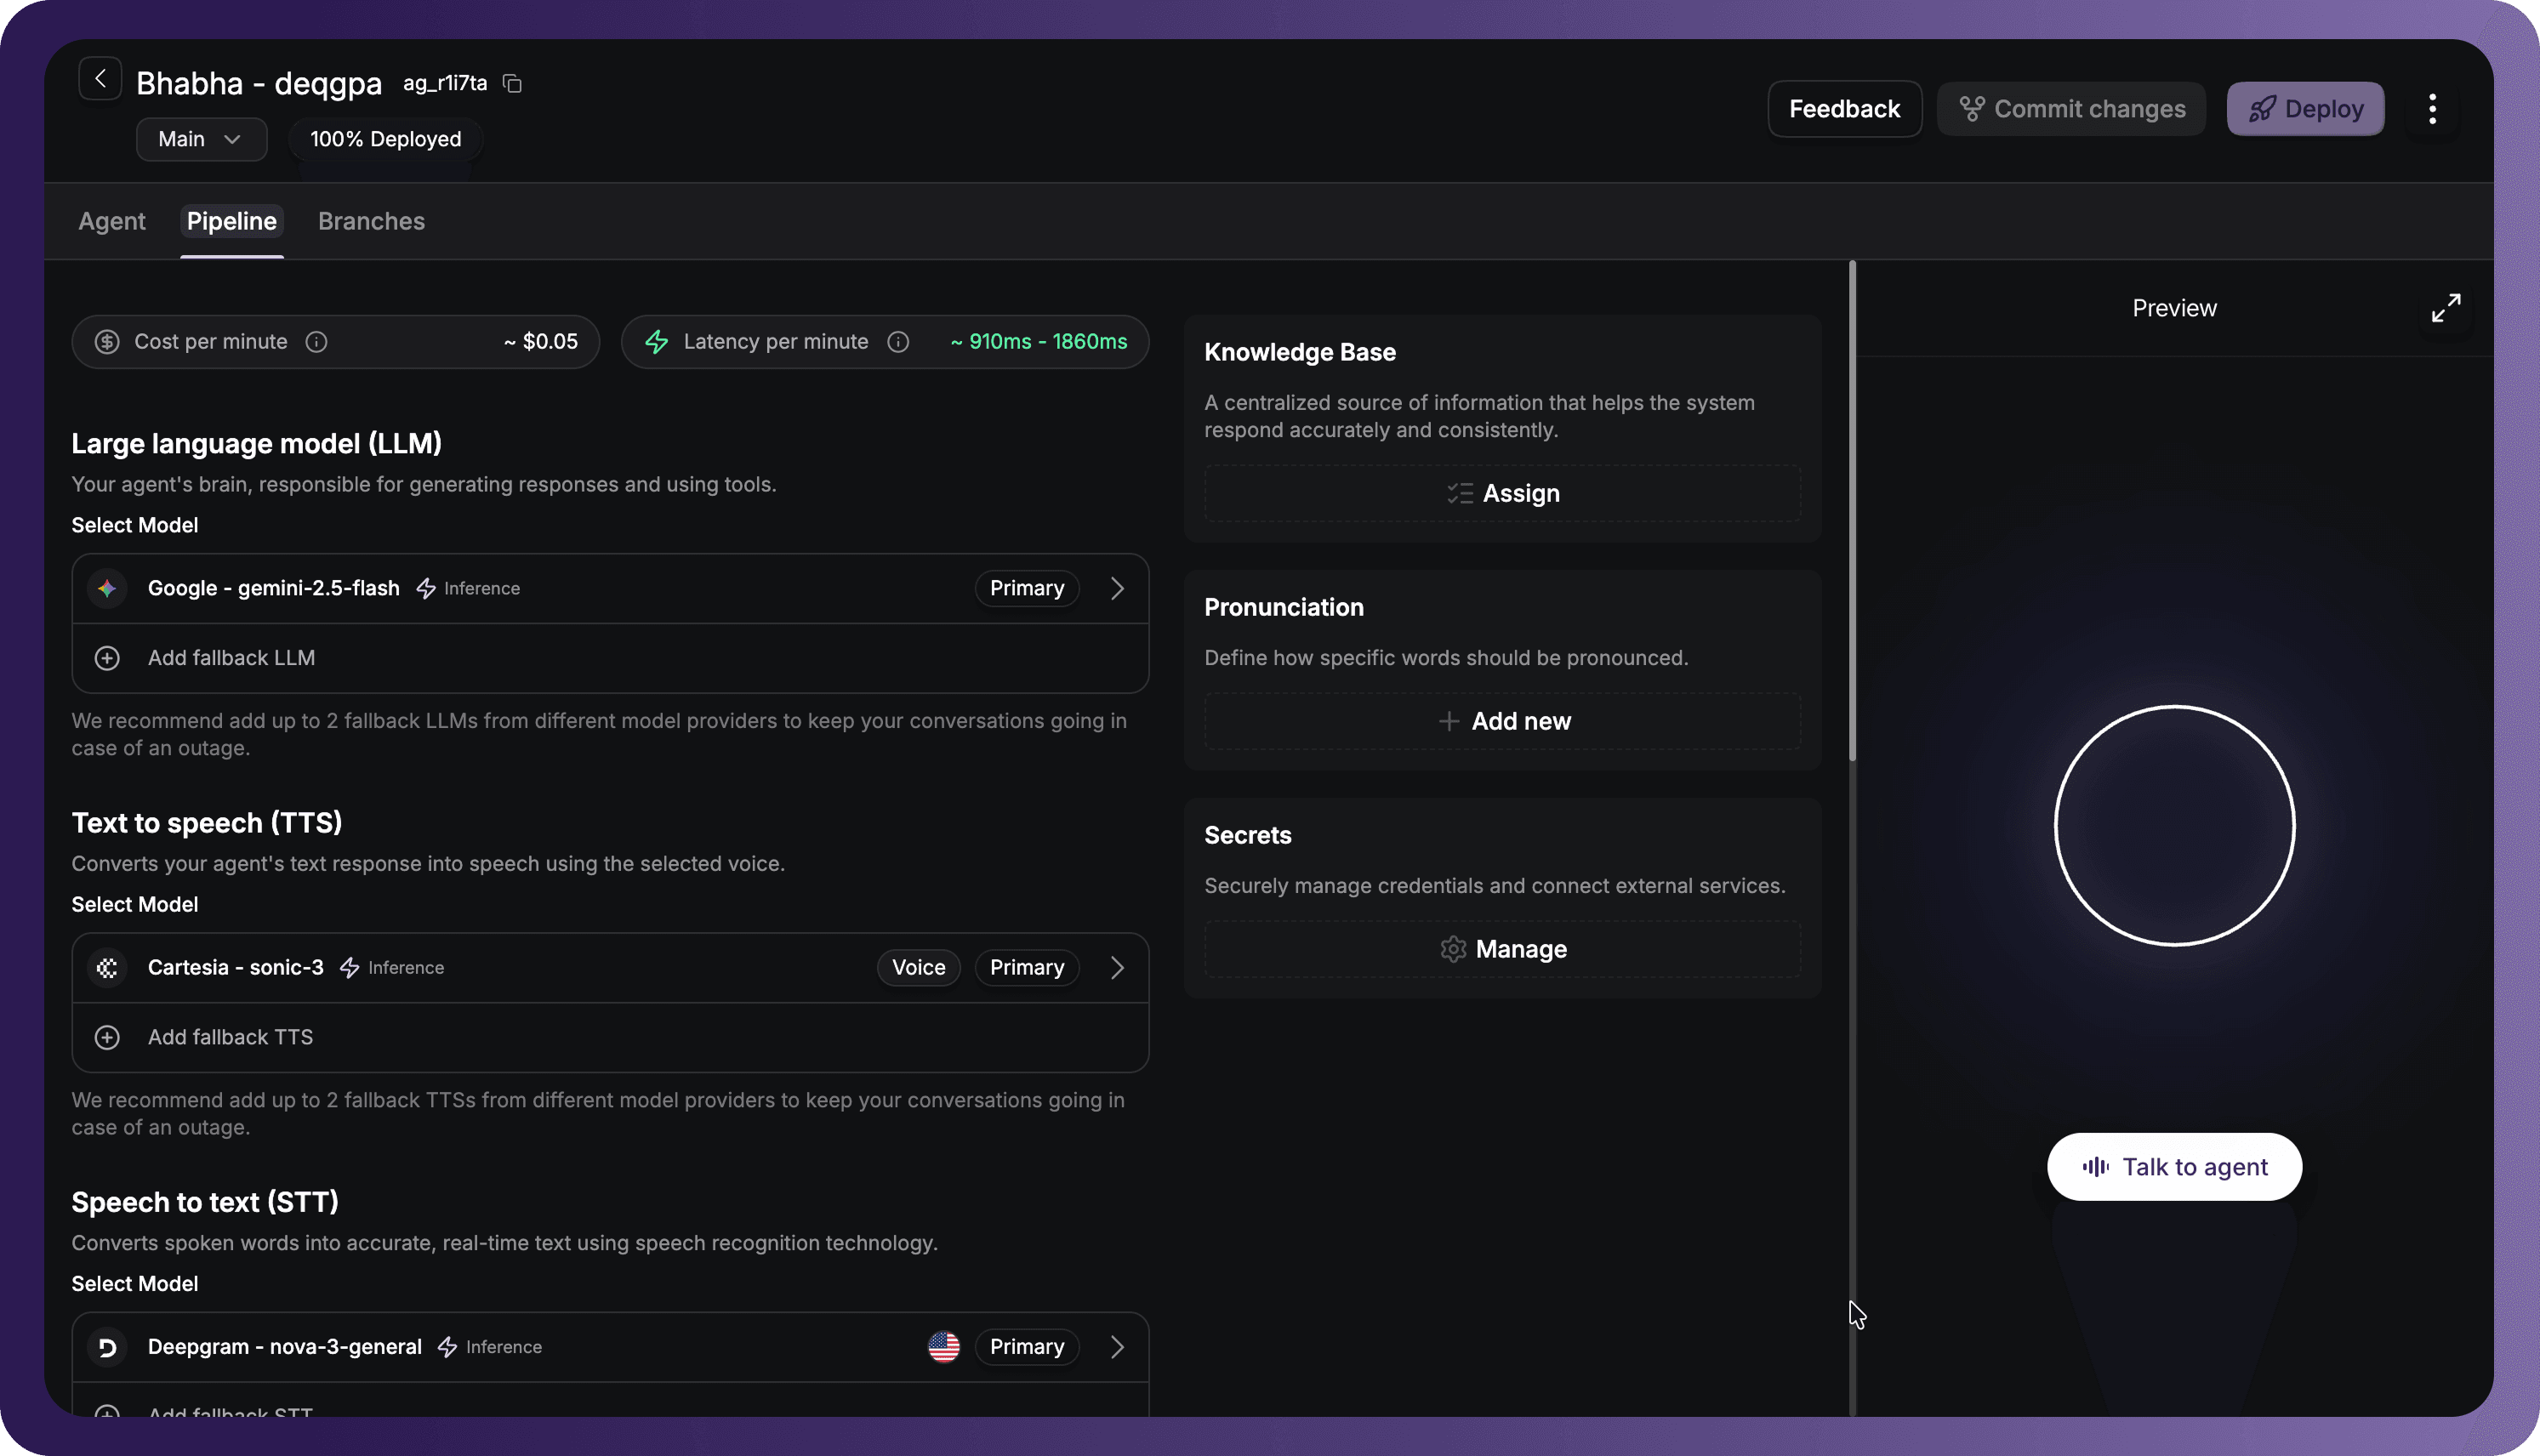The height and width of the screenshot is (1456, 2540).
Task: Expand the Google gemini-2.5-flash model chevron
Action: [x=1117, y=588]
